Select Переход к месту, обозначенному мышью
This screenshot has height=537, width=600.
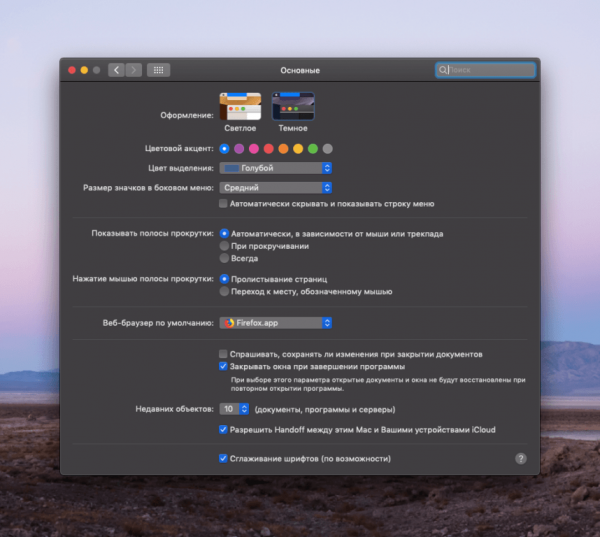coord(225,291)
